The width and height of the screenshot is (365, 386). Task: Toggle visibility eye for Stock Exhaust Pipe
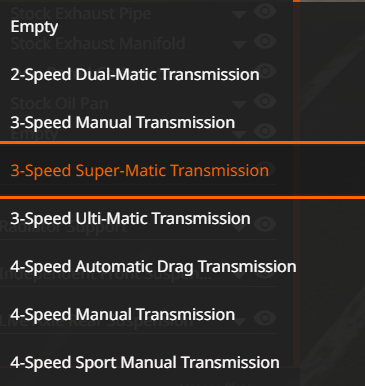pos(265,11)
